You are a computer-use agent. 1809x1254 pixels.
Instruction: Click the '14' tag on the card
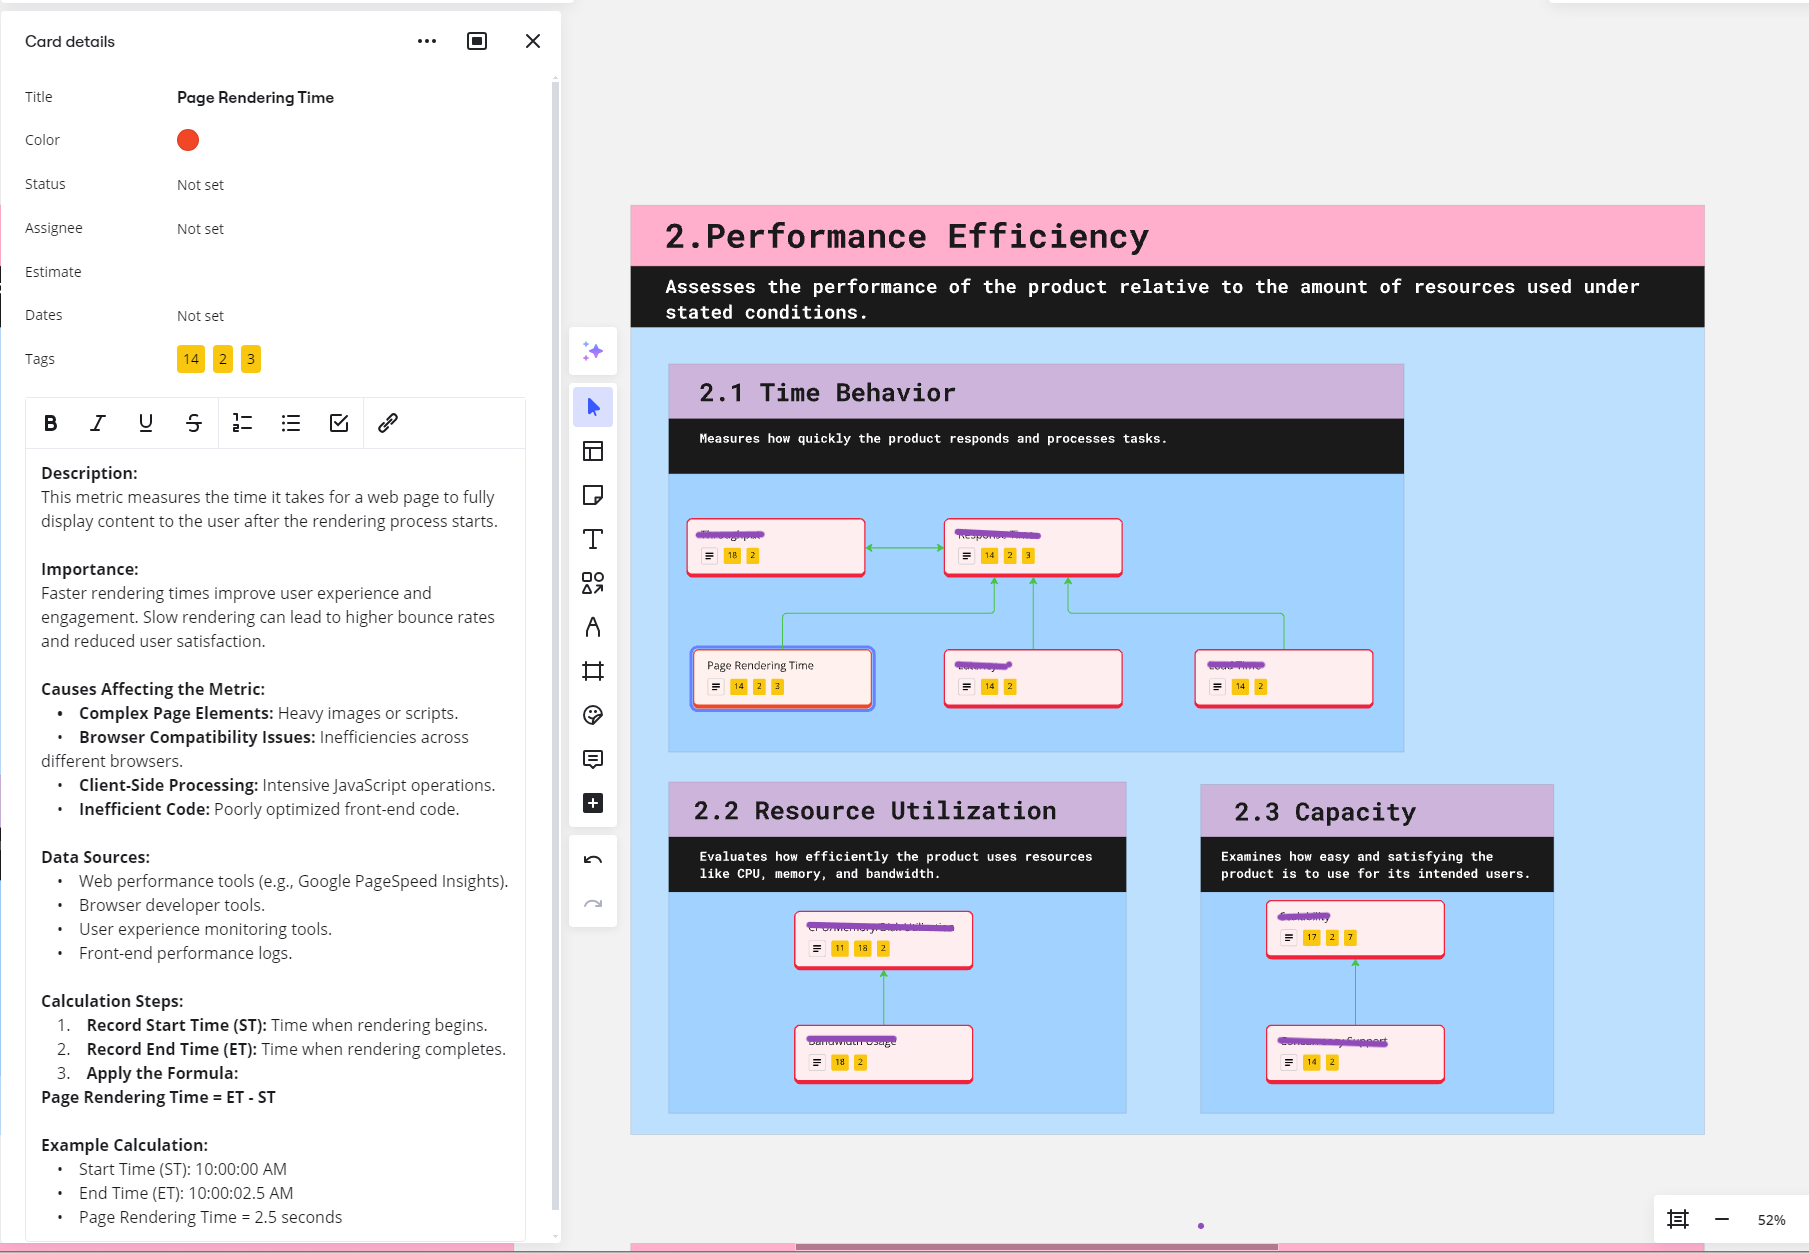pos(190,359)
